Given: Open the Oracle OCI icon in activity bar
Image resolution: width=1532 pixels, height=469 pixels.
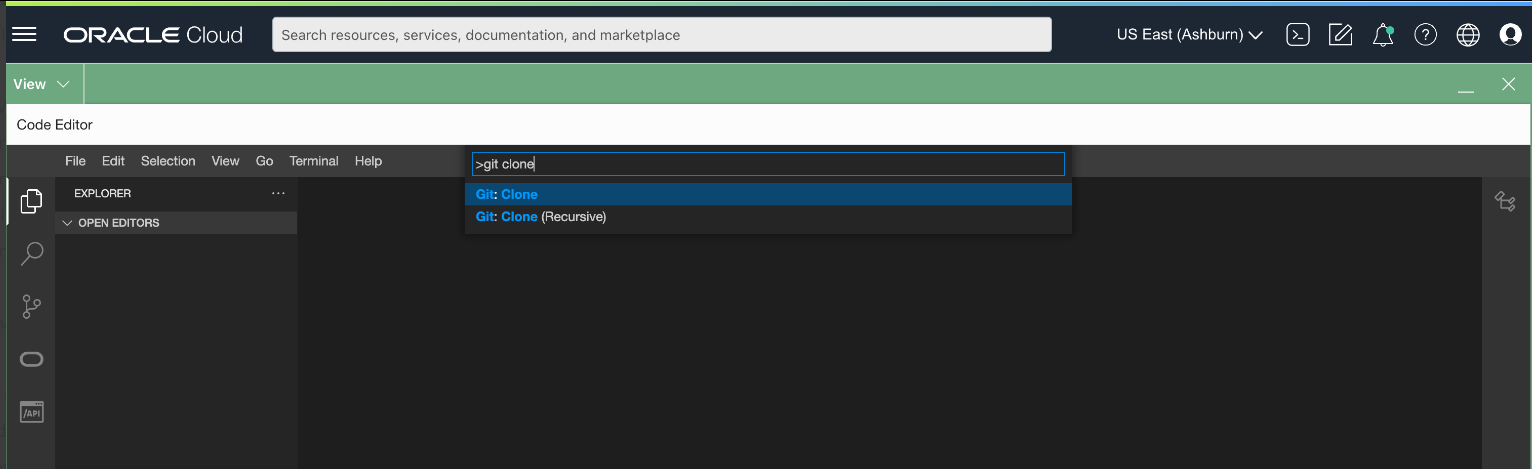Looking at the screenshot, I should tap(31, 359).
